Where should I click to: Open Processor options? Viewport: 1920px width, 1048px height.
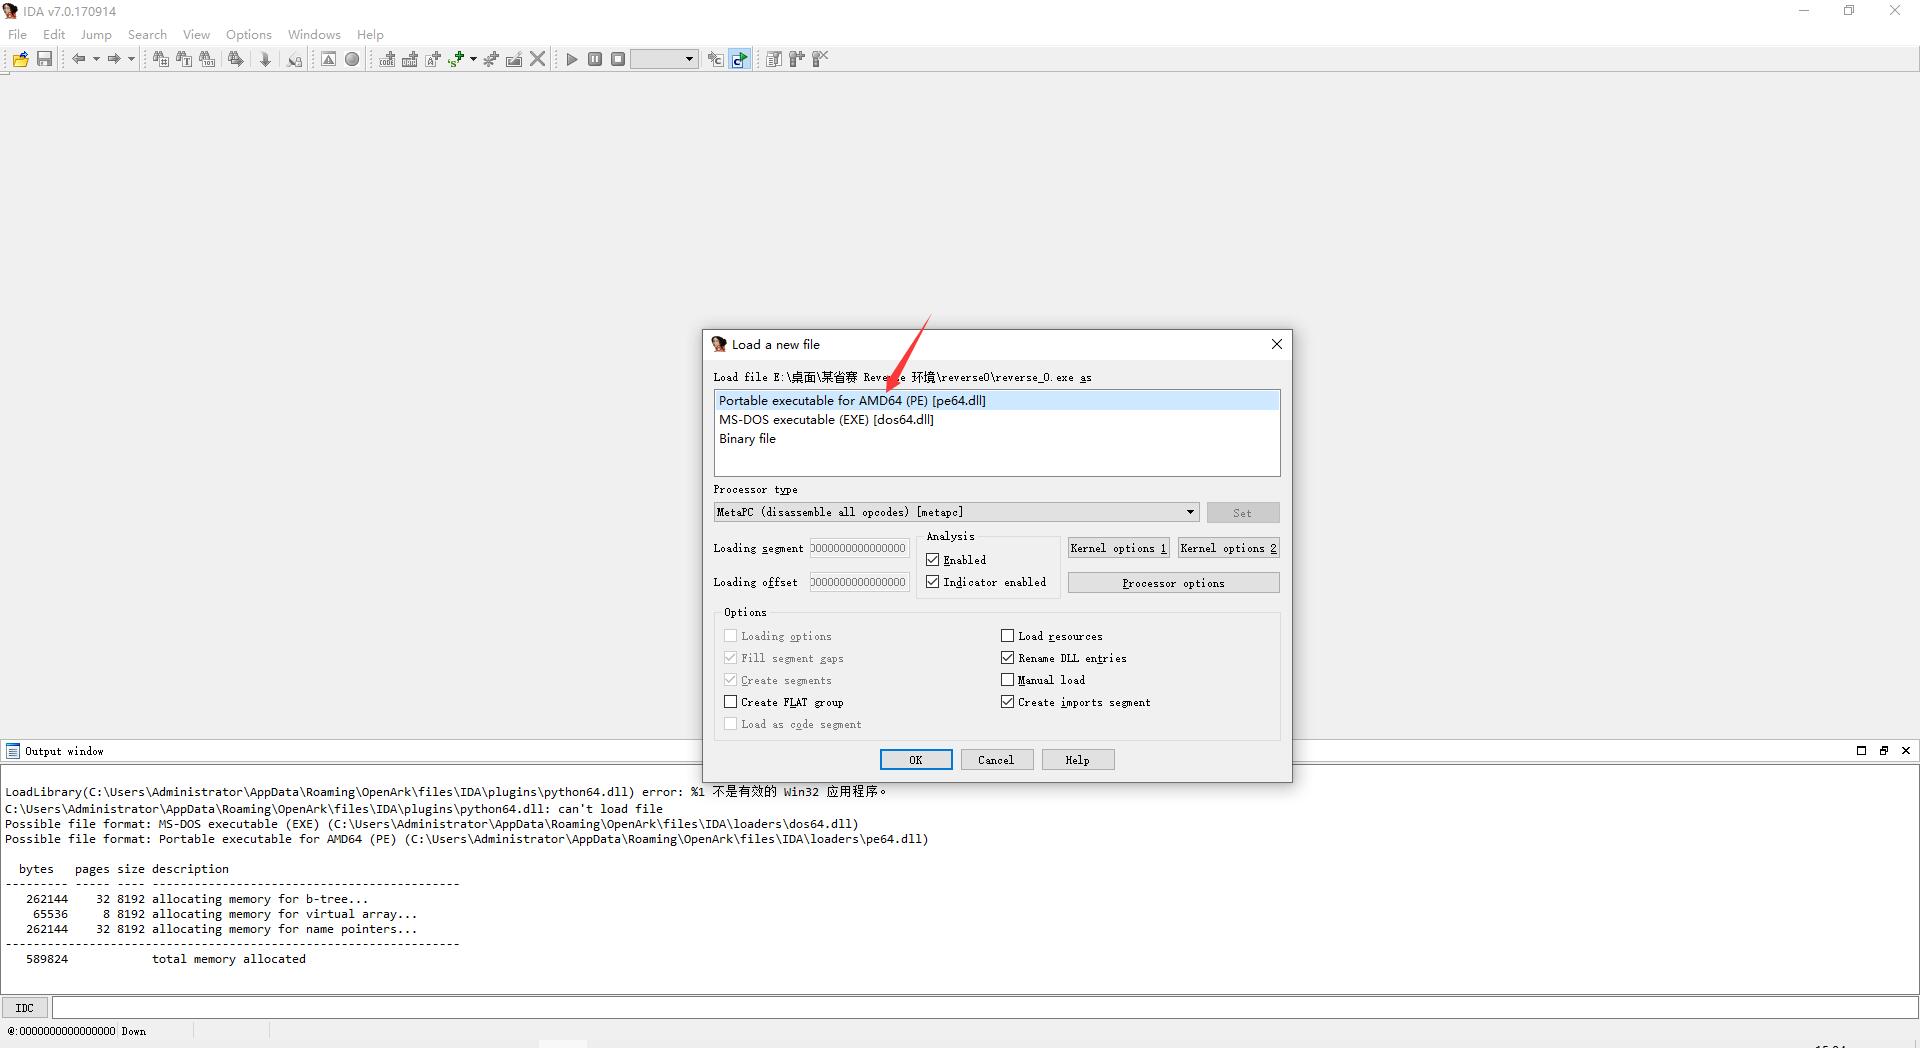(x=1174, y=583)
